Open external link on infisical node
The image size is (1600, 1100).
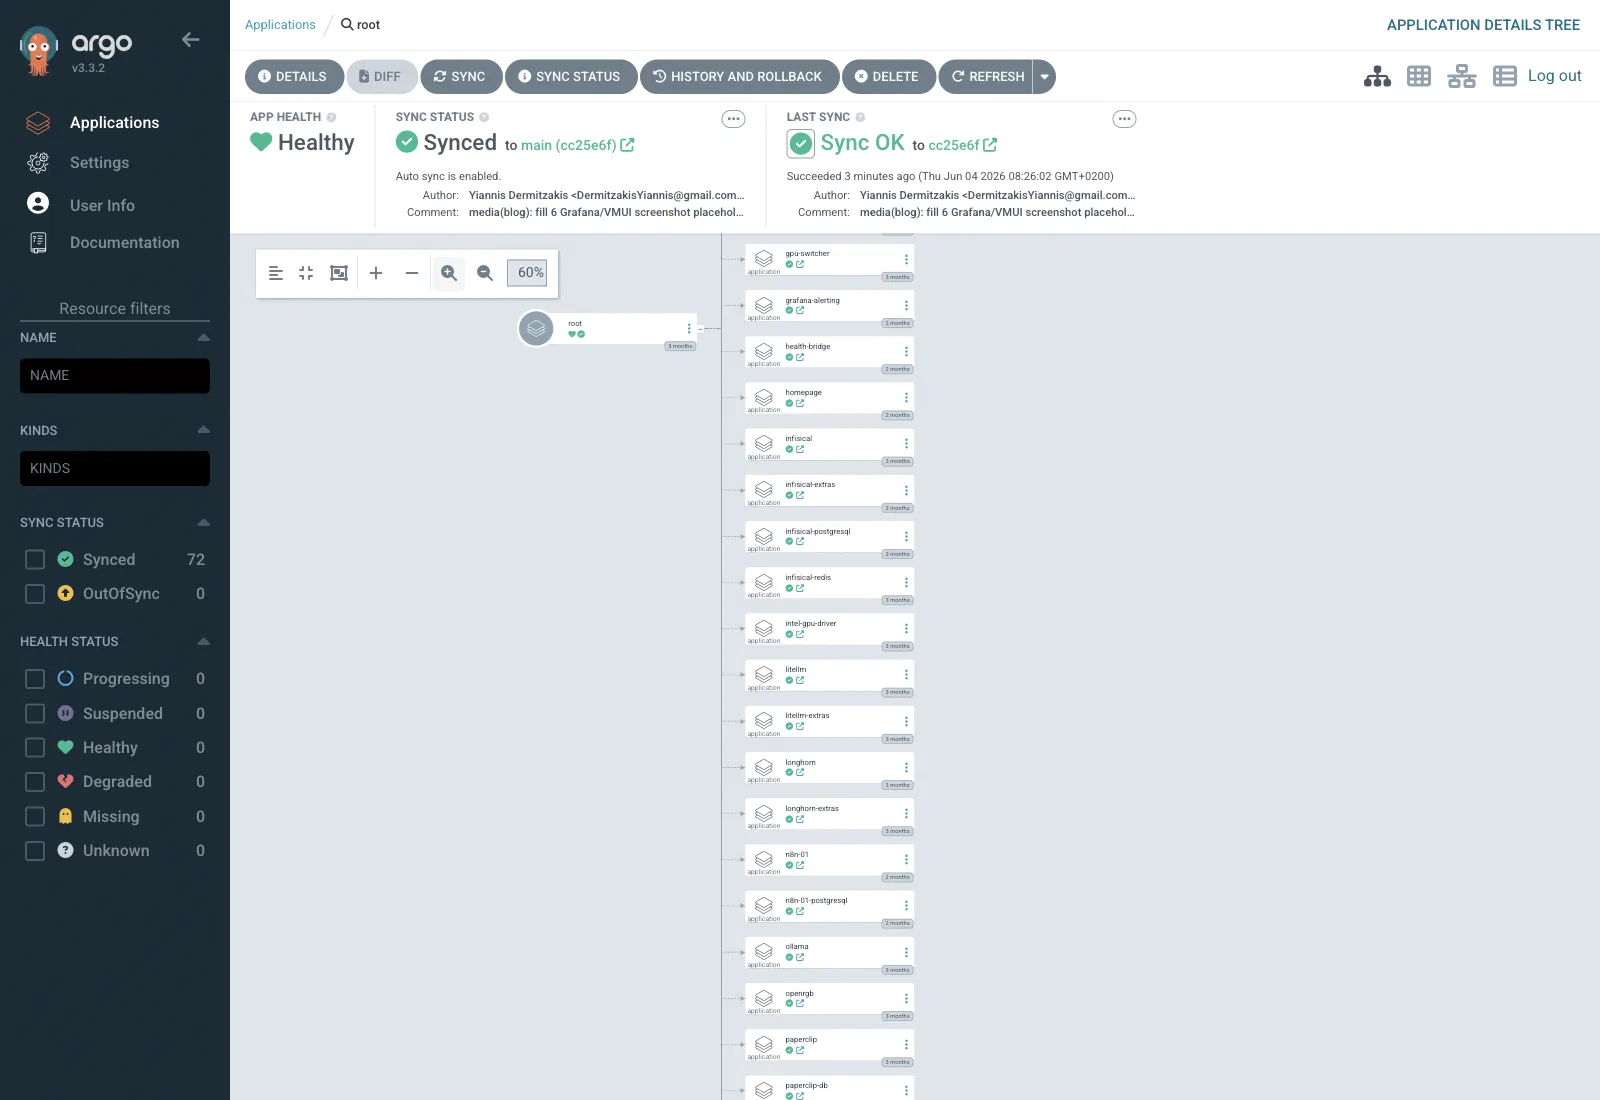pyautogui.click(x=800, y=450)
